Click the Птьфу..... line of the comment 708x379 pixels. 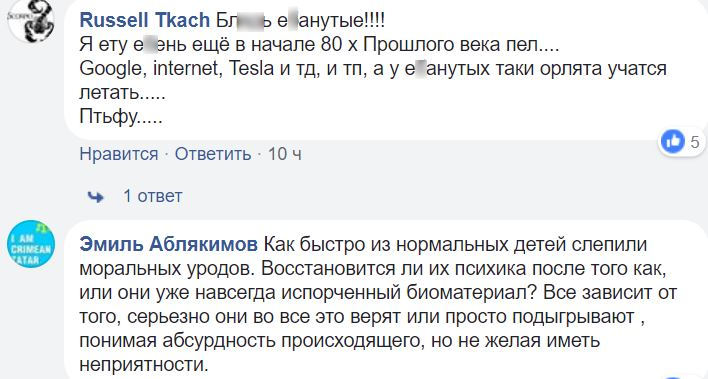121,117
